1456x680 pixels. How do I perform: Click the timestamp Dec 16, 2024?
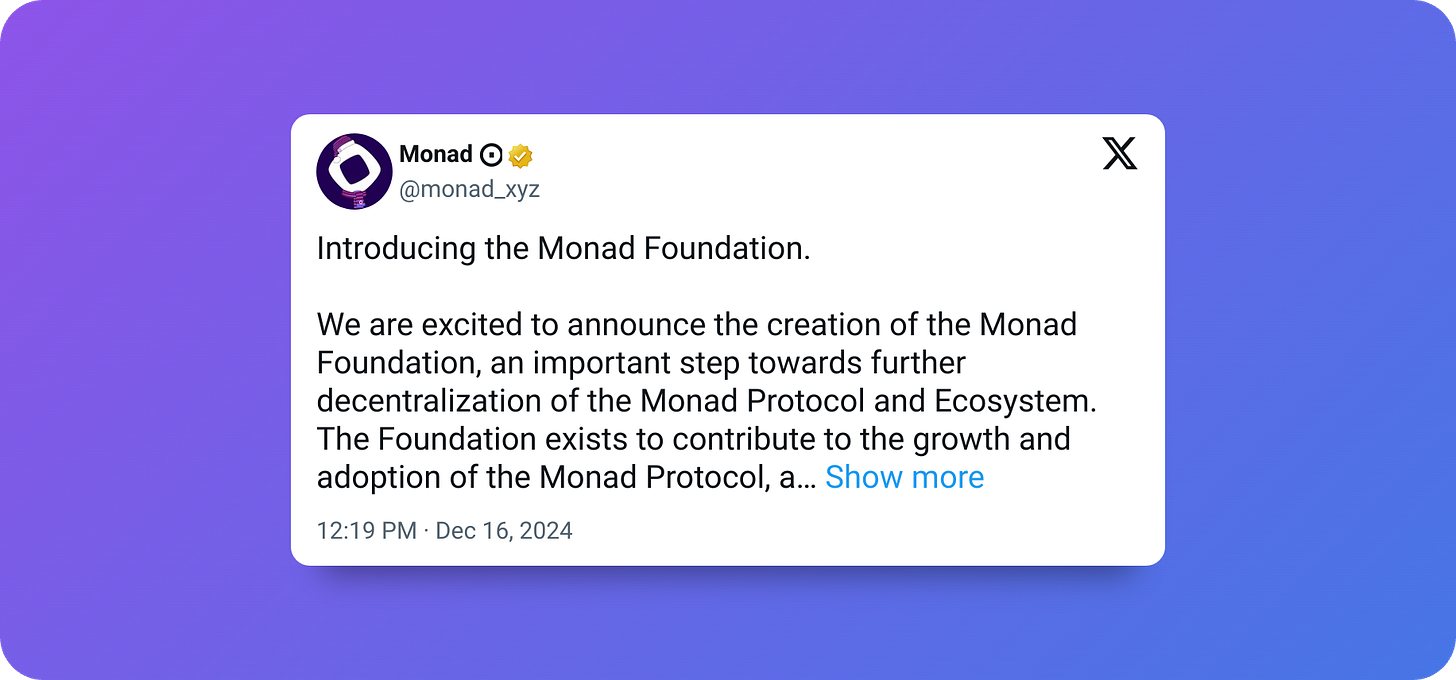coord(503,531)
